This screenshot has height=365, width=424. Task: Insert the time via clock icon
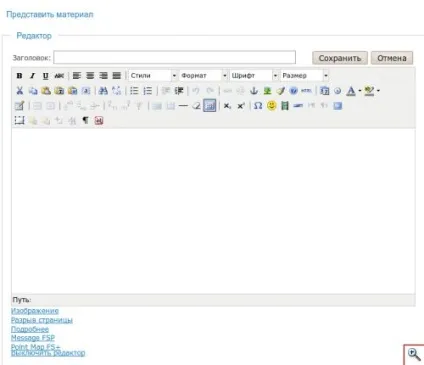(x=338, y=91)
